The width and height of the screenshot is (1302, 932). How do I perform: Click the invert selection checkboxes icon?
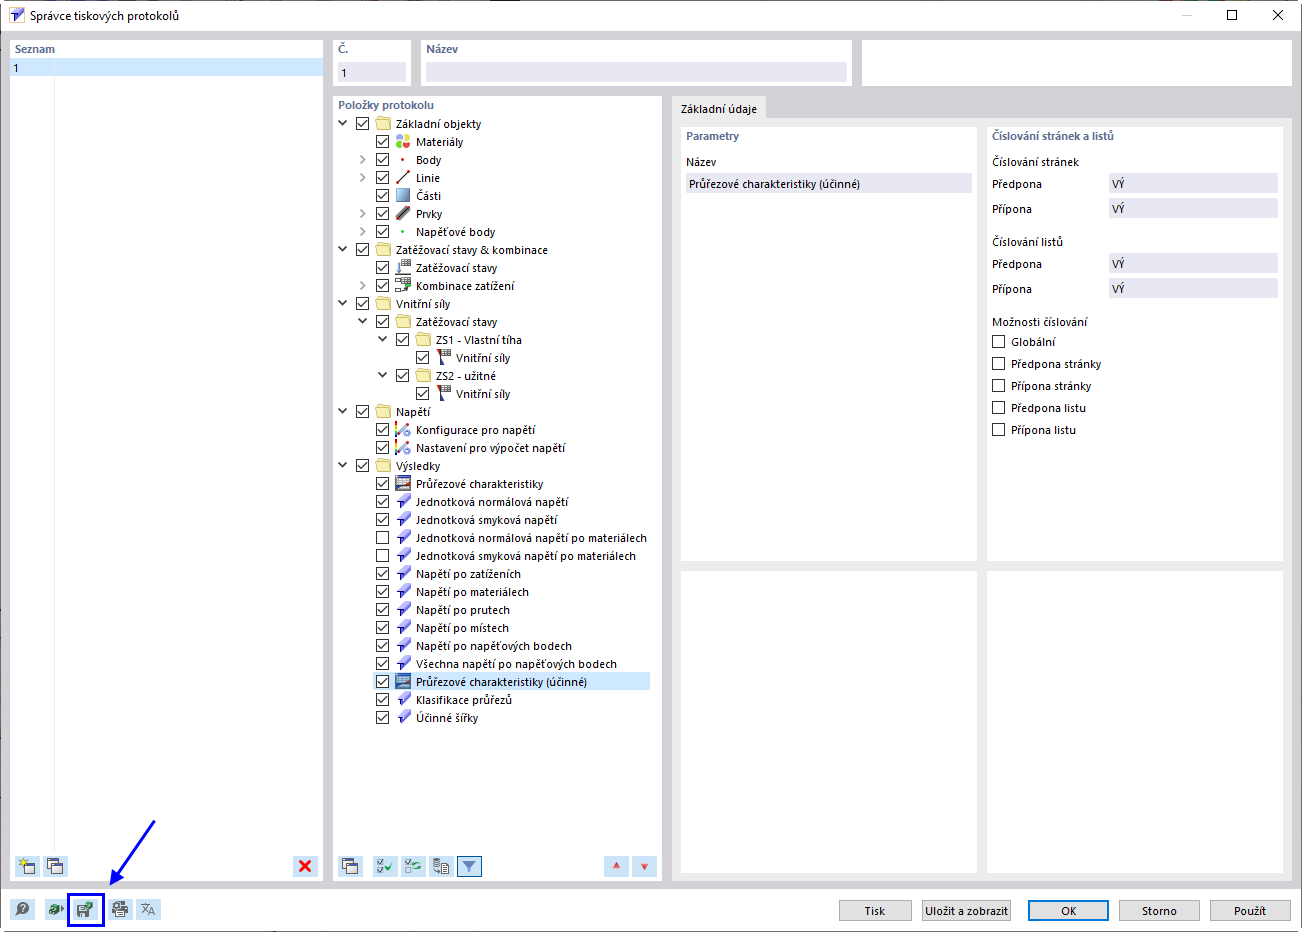[x=413, y=866]
